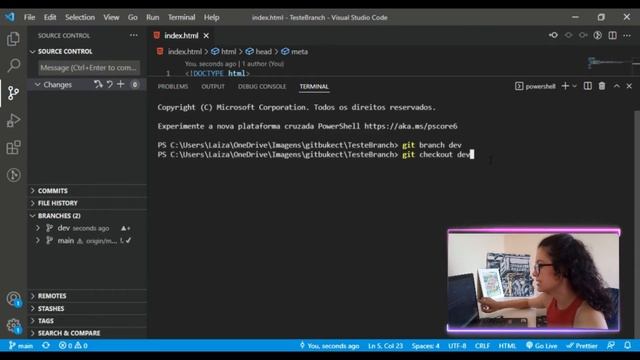Expand the REMOTES section

(32, 296)
